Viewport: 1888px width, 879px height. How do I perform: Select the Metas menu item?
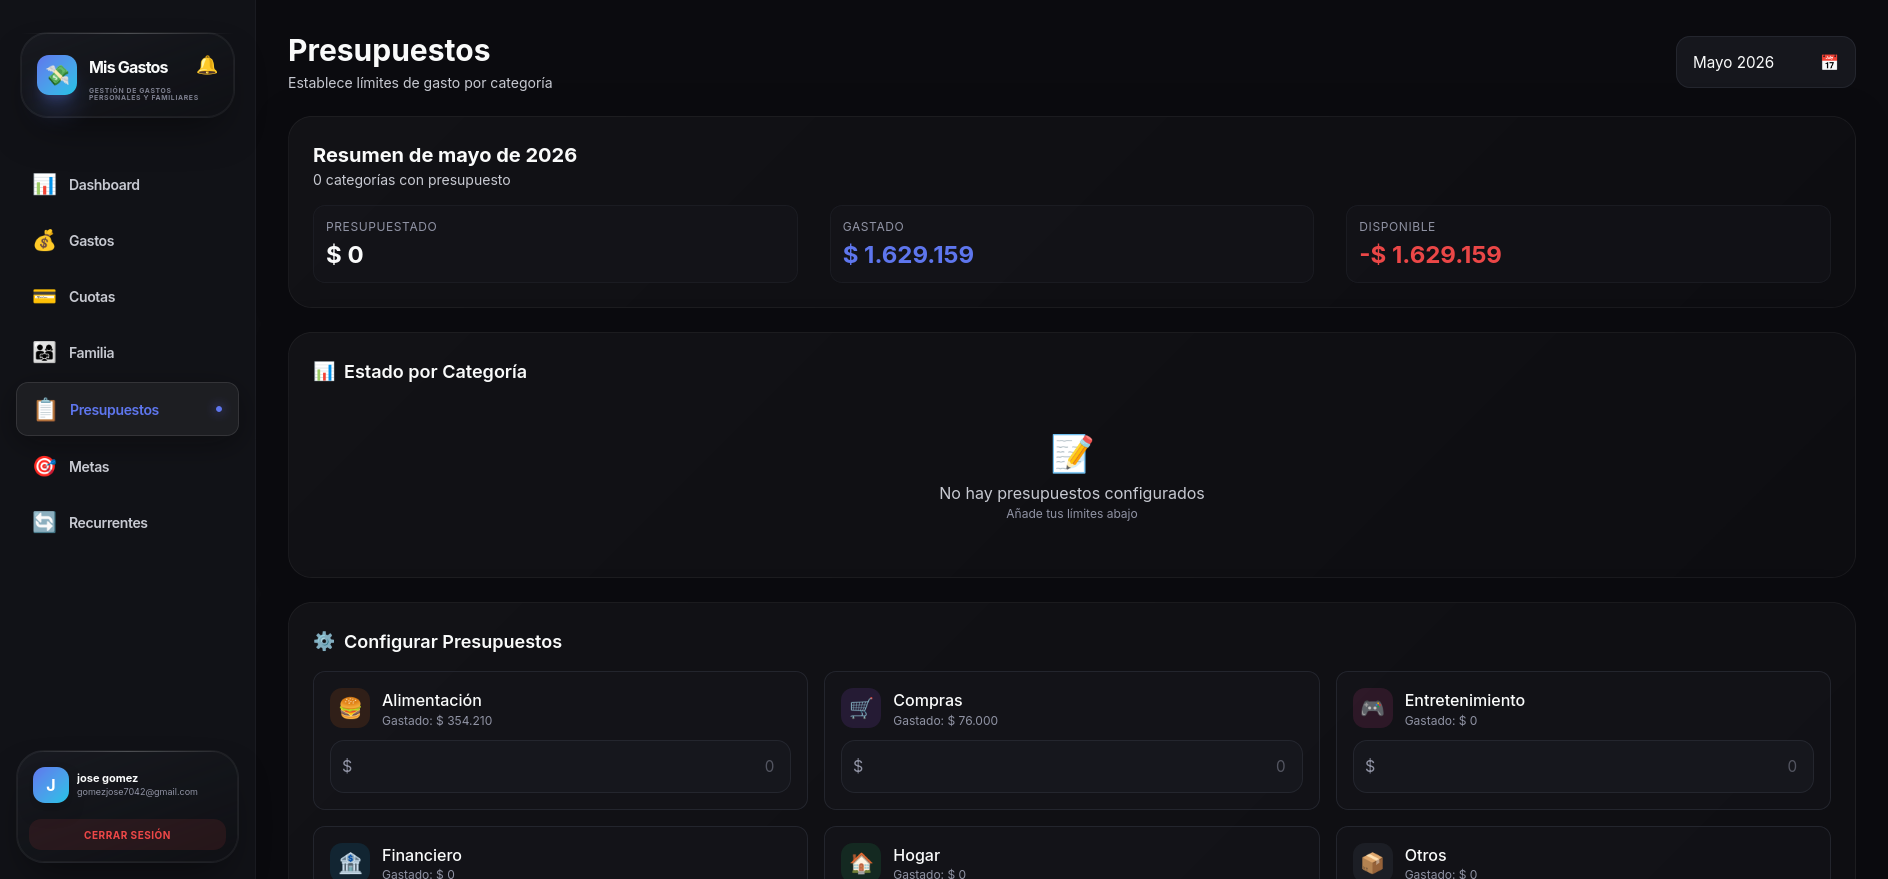127,467
